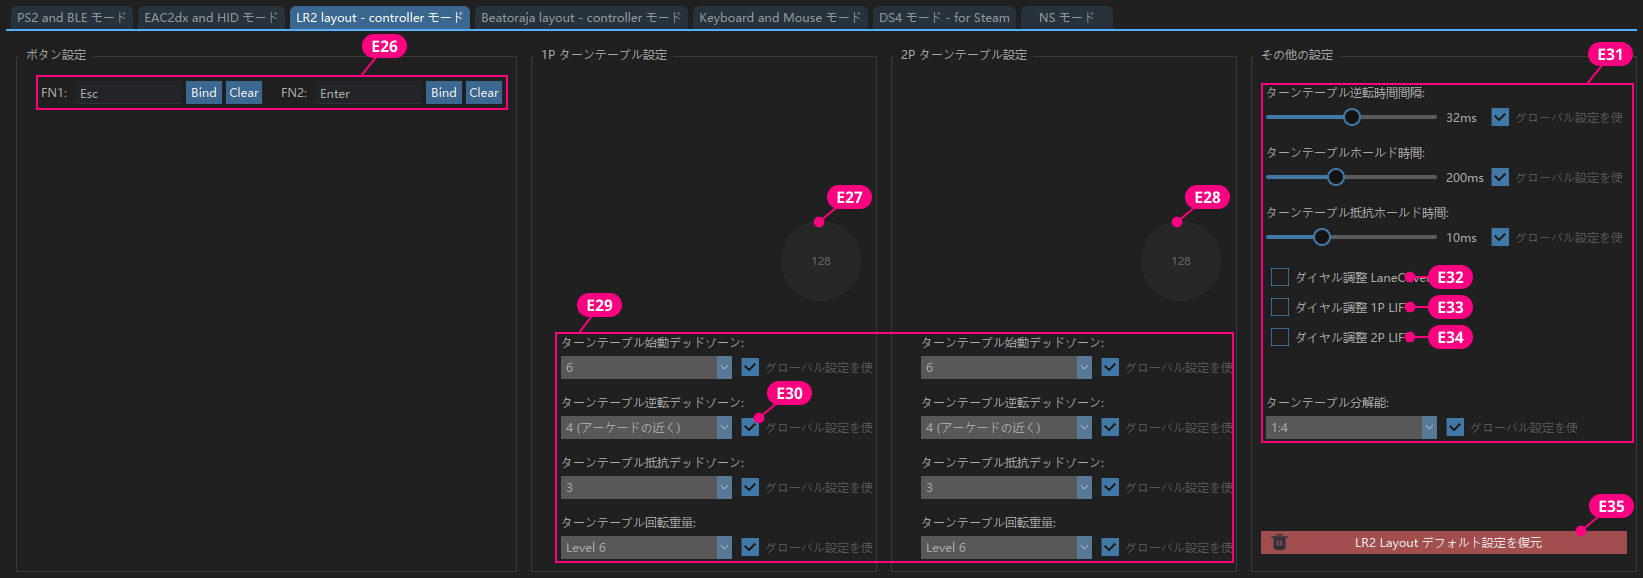Click the ターンテーブルホールド時間 slider handle
Screen dimensions: 1643x578
click(1335, 177)
